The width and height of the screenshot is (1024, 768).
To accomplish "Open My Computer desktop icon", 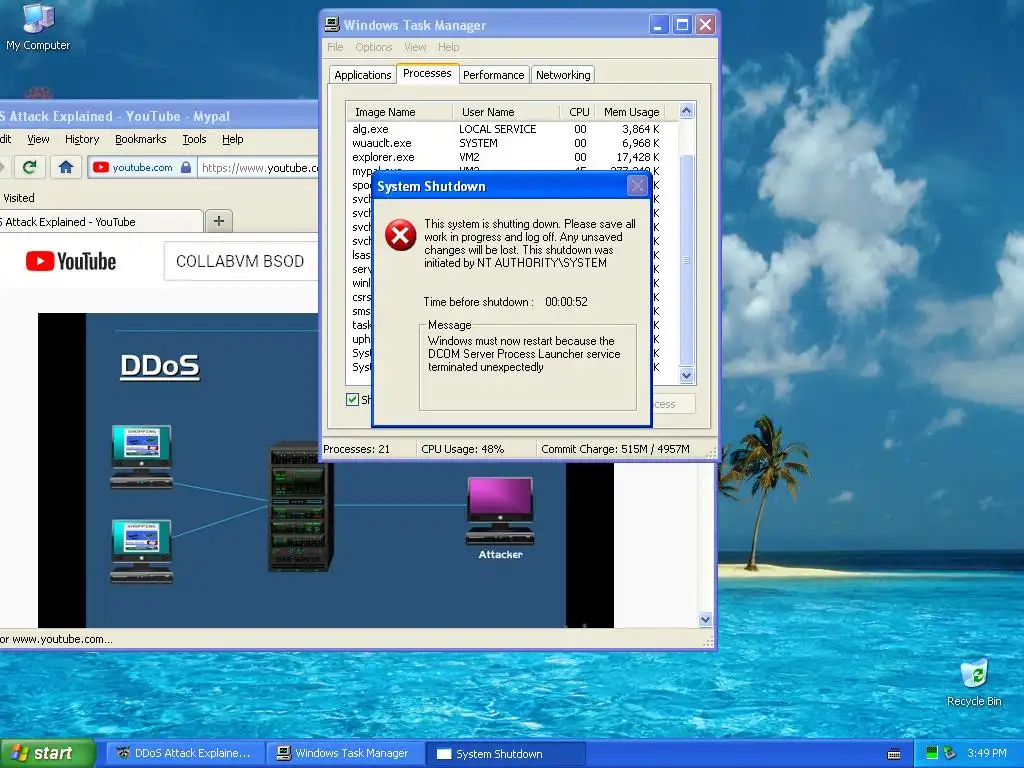I will [x=38, y=26].
